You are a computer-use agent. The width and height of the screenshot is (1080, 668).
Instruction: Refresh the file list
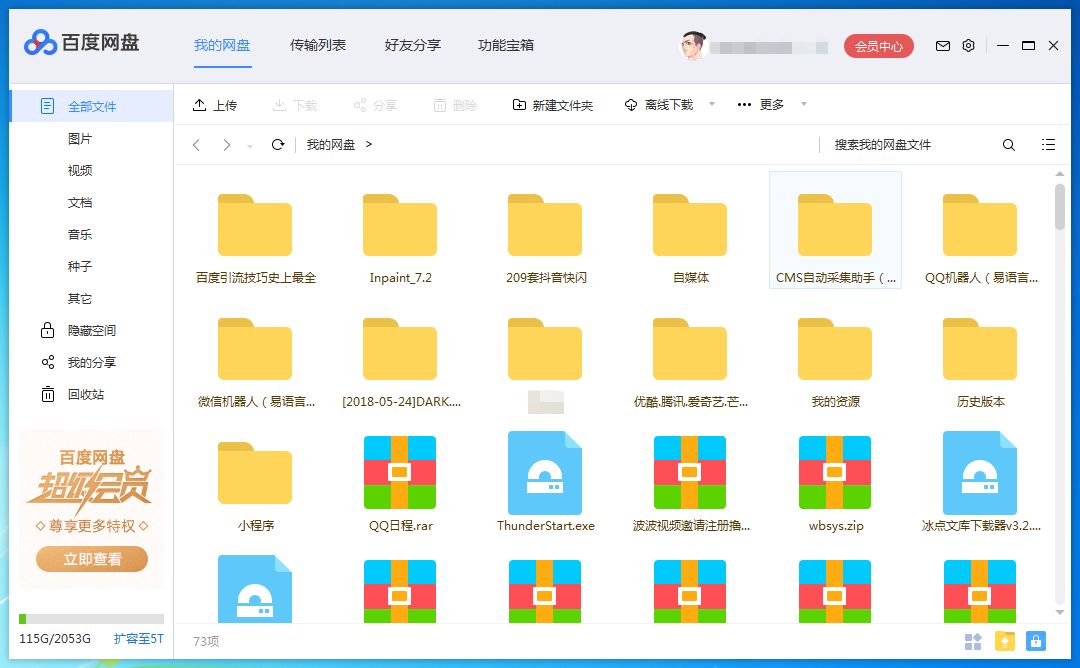pyautogui.click(x=278, y=145)
